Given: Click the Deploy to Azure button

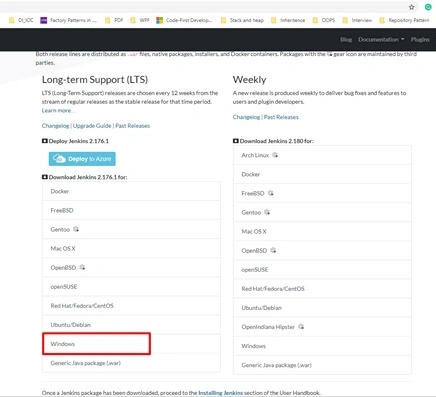Looking at the screenshot, I should [82, 159].
